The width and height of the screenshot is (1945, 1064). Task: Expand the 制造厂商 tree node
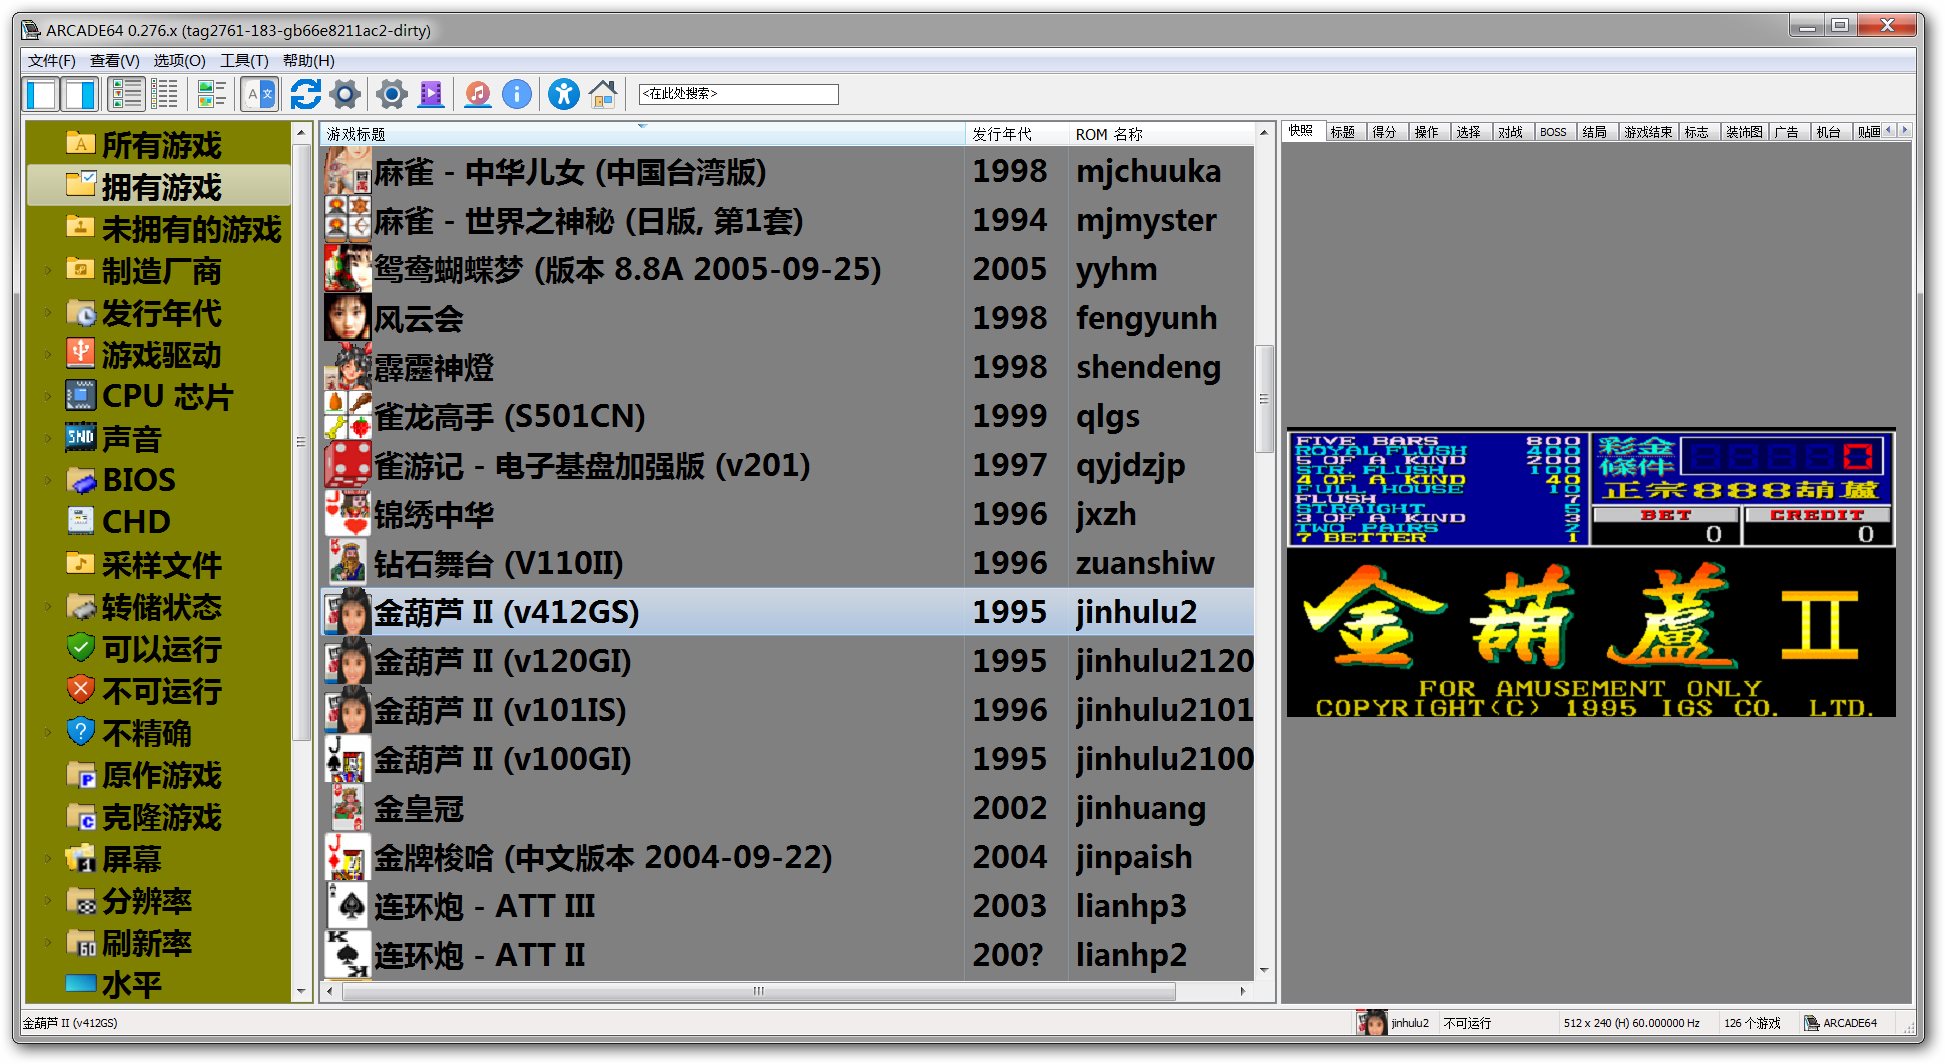[x=47, y=270]
